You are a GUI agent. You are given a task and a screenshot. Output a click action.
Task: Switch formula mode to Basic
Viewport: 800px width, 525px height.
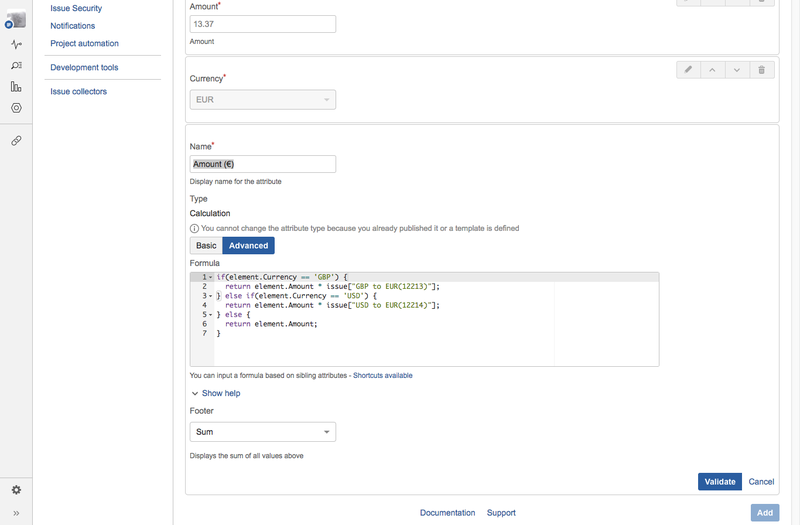[206, 245]
